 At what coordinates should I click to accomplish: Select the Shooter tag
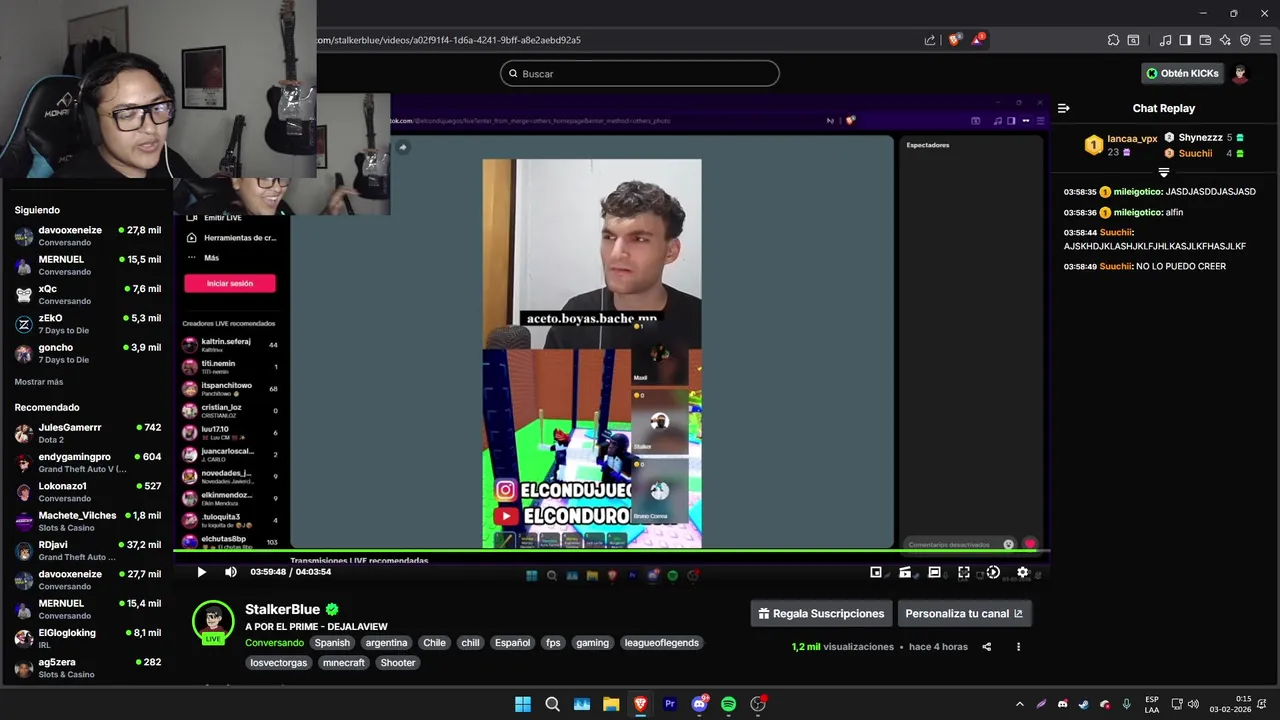pos(397,663)
